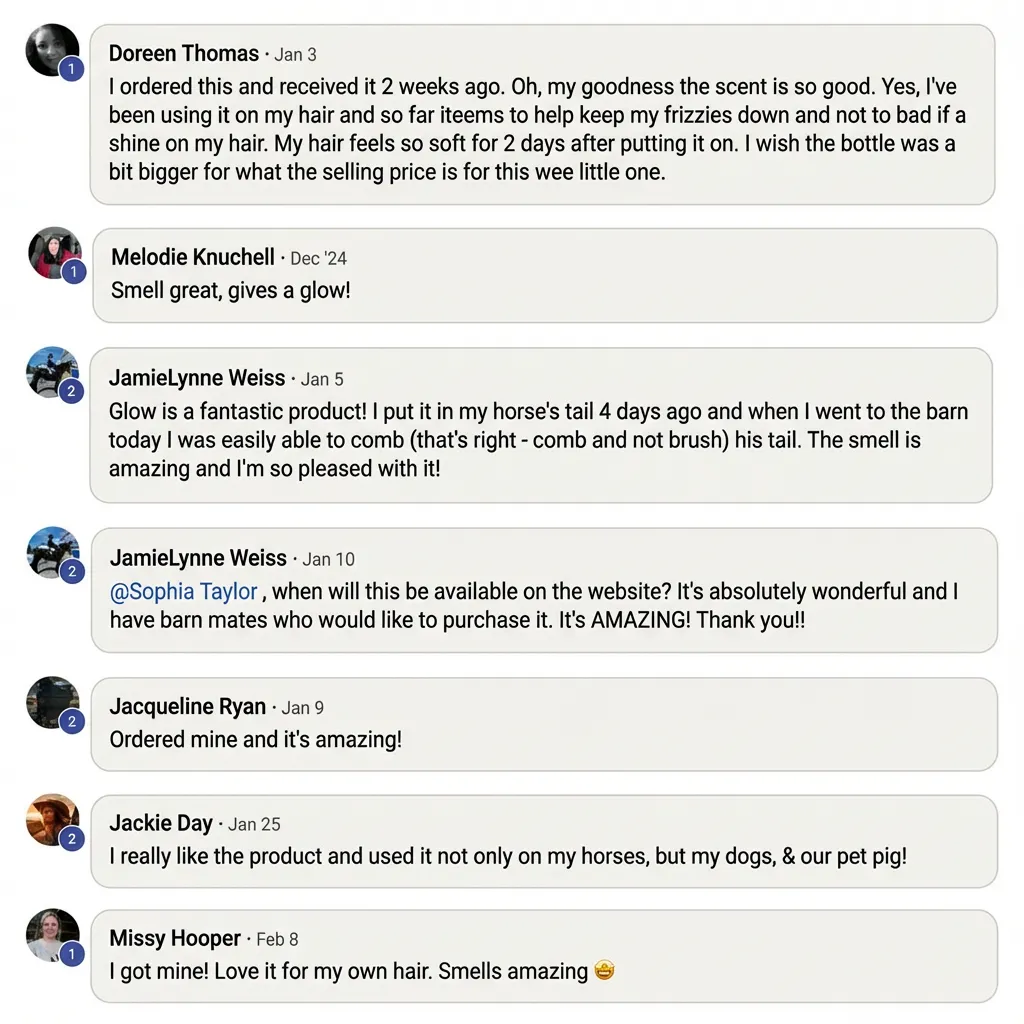Select the Jackie Day author name
This screenshot has width=1024, height=1024.
coord(161,823)
